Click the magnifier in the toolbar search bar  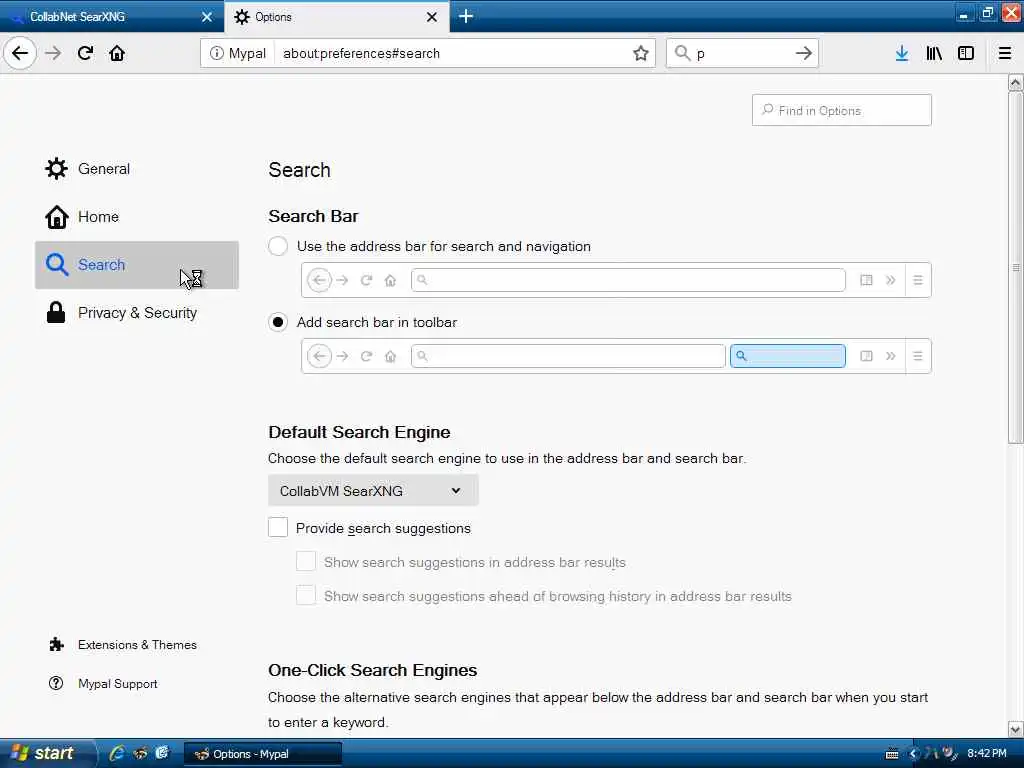pyautogui.click(x=682, y=53)
